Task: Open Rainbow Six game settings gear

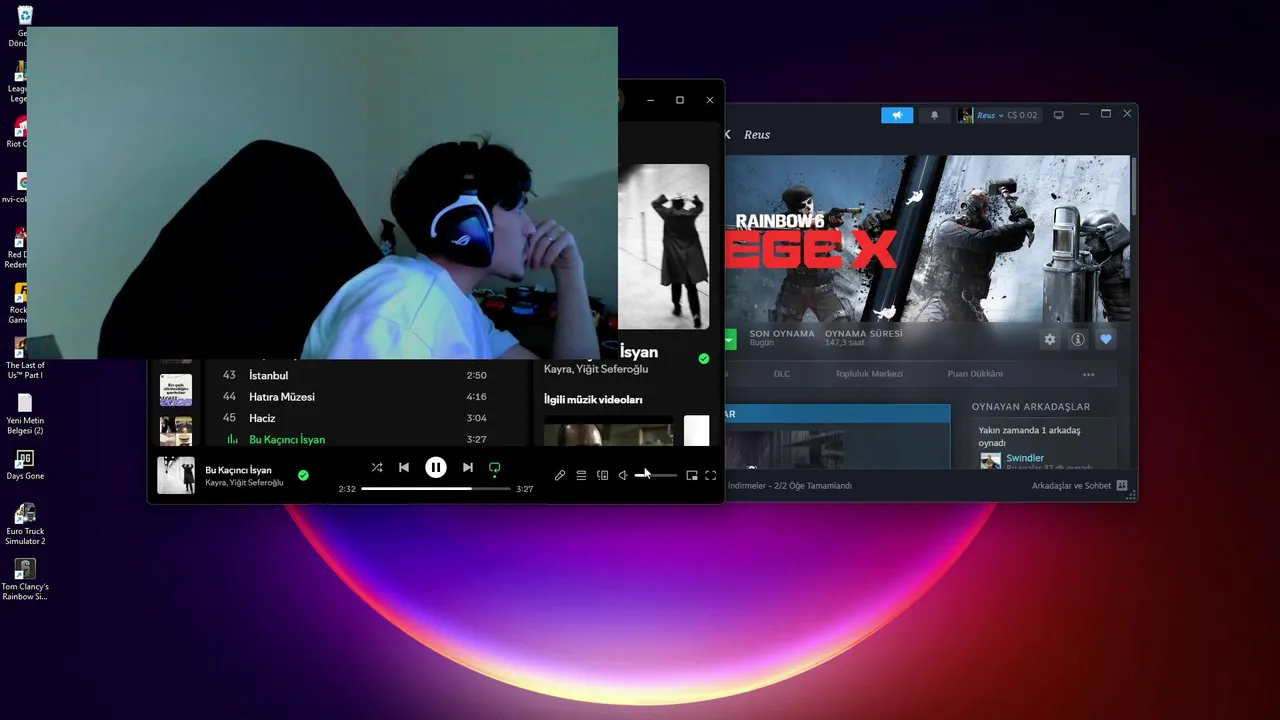Action: pos(1050,339)
